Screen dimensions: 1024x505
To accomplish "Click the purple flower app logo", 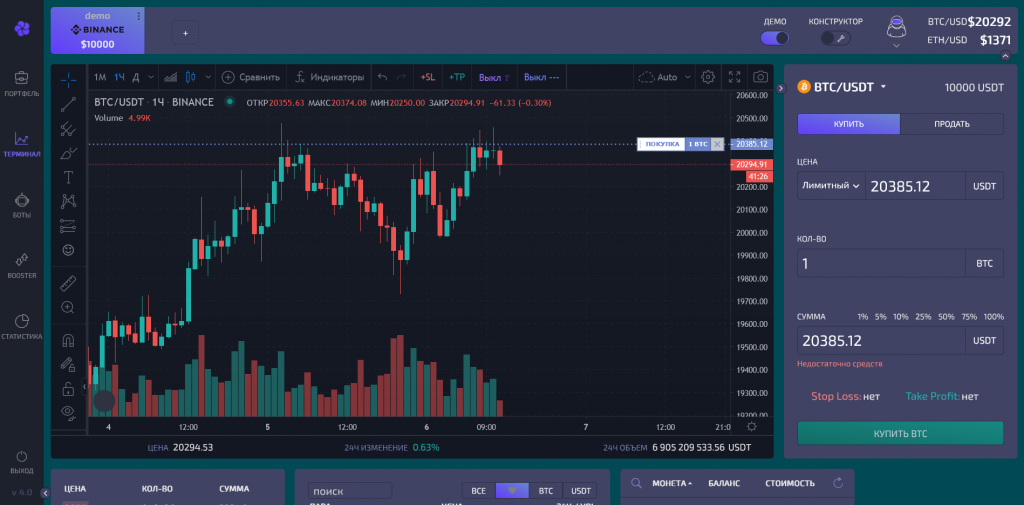I will coord(22,28).
